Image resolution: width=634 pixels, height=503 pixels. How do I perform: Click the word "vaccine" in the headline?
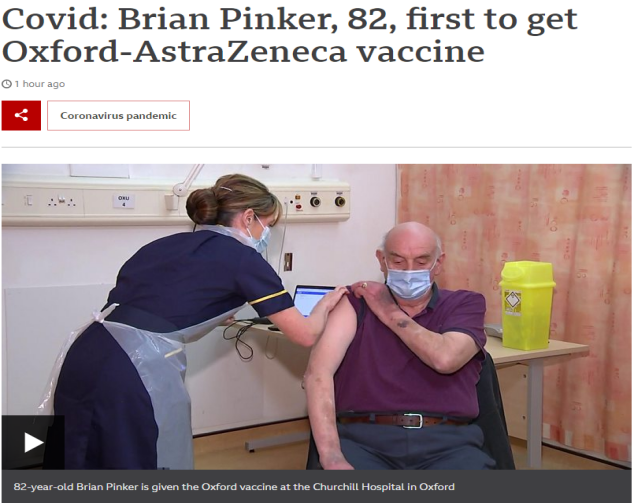(x=420, y=52)
